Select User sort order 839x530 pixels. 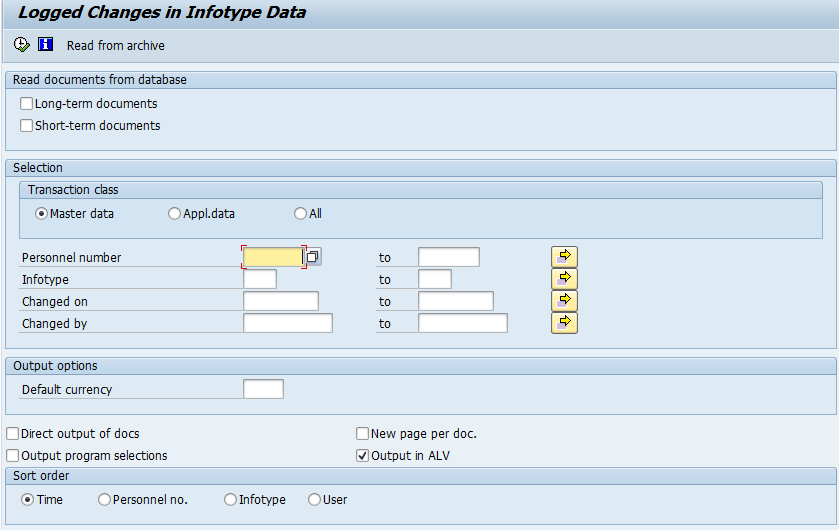click(315, 500)
